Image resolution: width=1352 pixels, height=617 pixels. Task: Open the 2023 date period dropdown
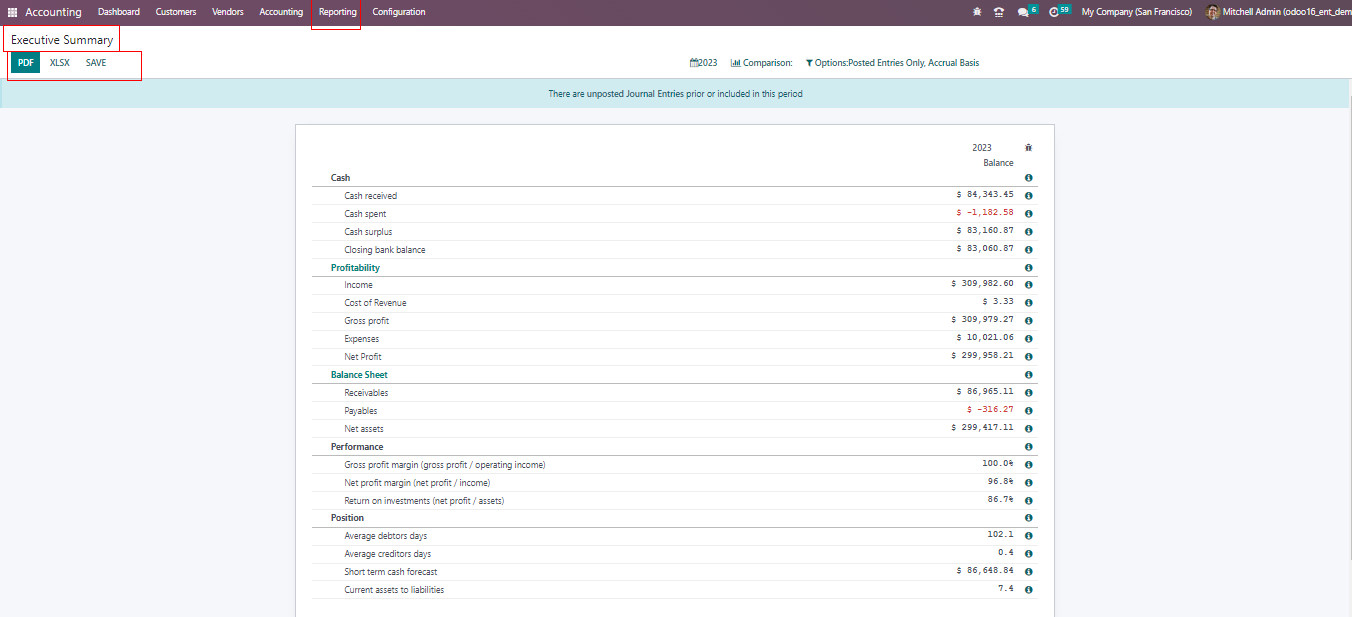[704, 63]
